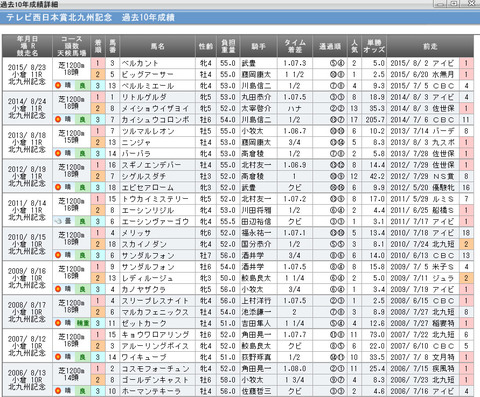Click the 2015/ 8/23 小倉 11R date cell
This screenshot has width=480, height=397.
tap(27, 74)
